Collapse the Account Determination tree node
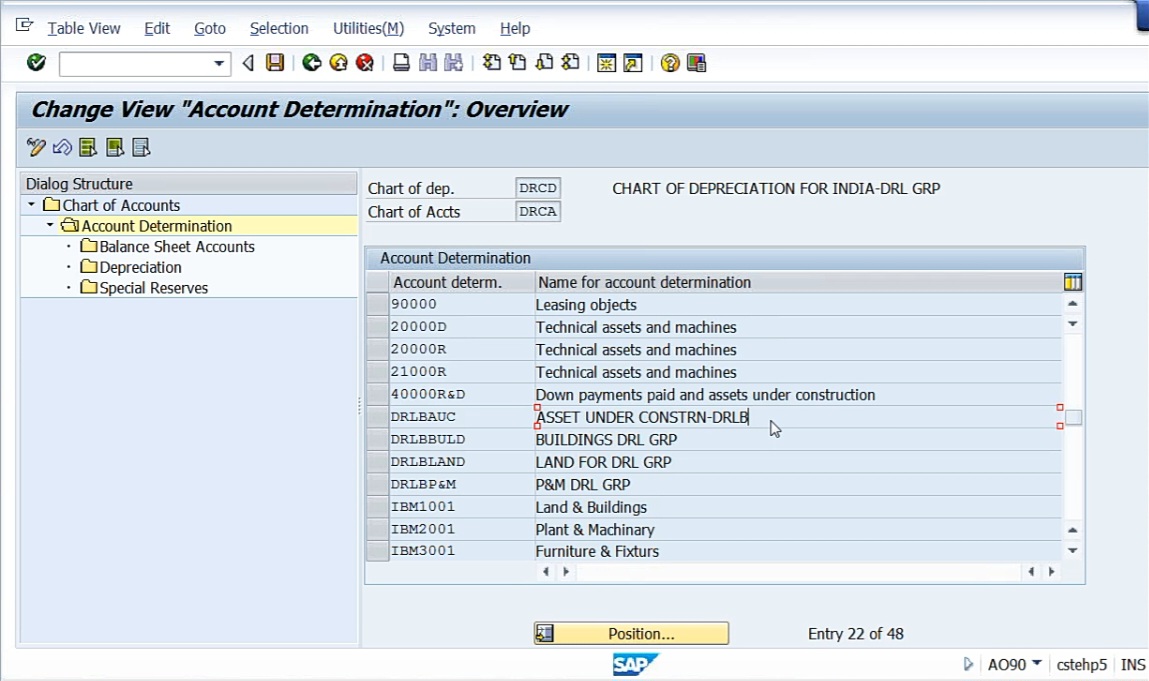This screenshot has height=681, width=1149. pos(50,225)
